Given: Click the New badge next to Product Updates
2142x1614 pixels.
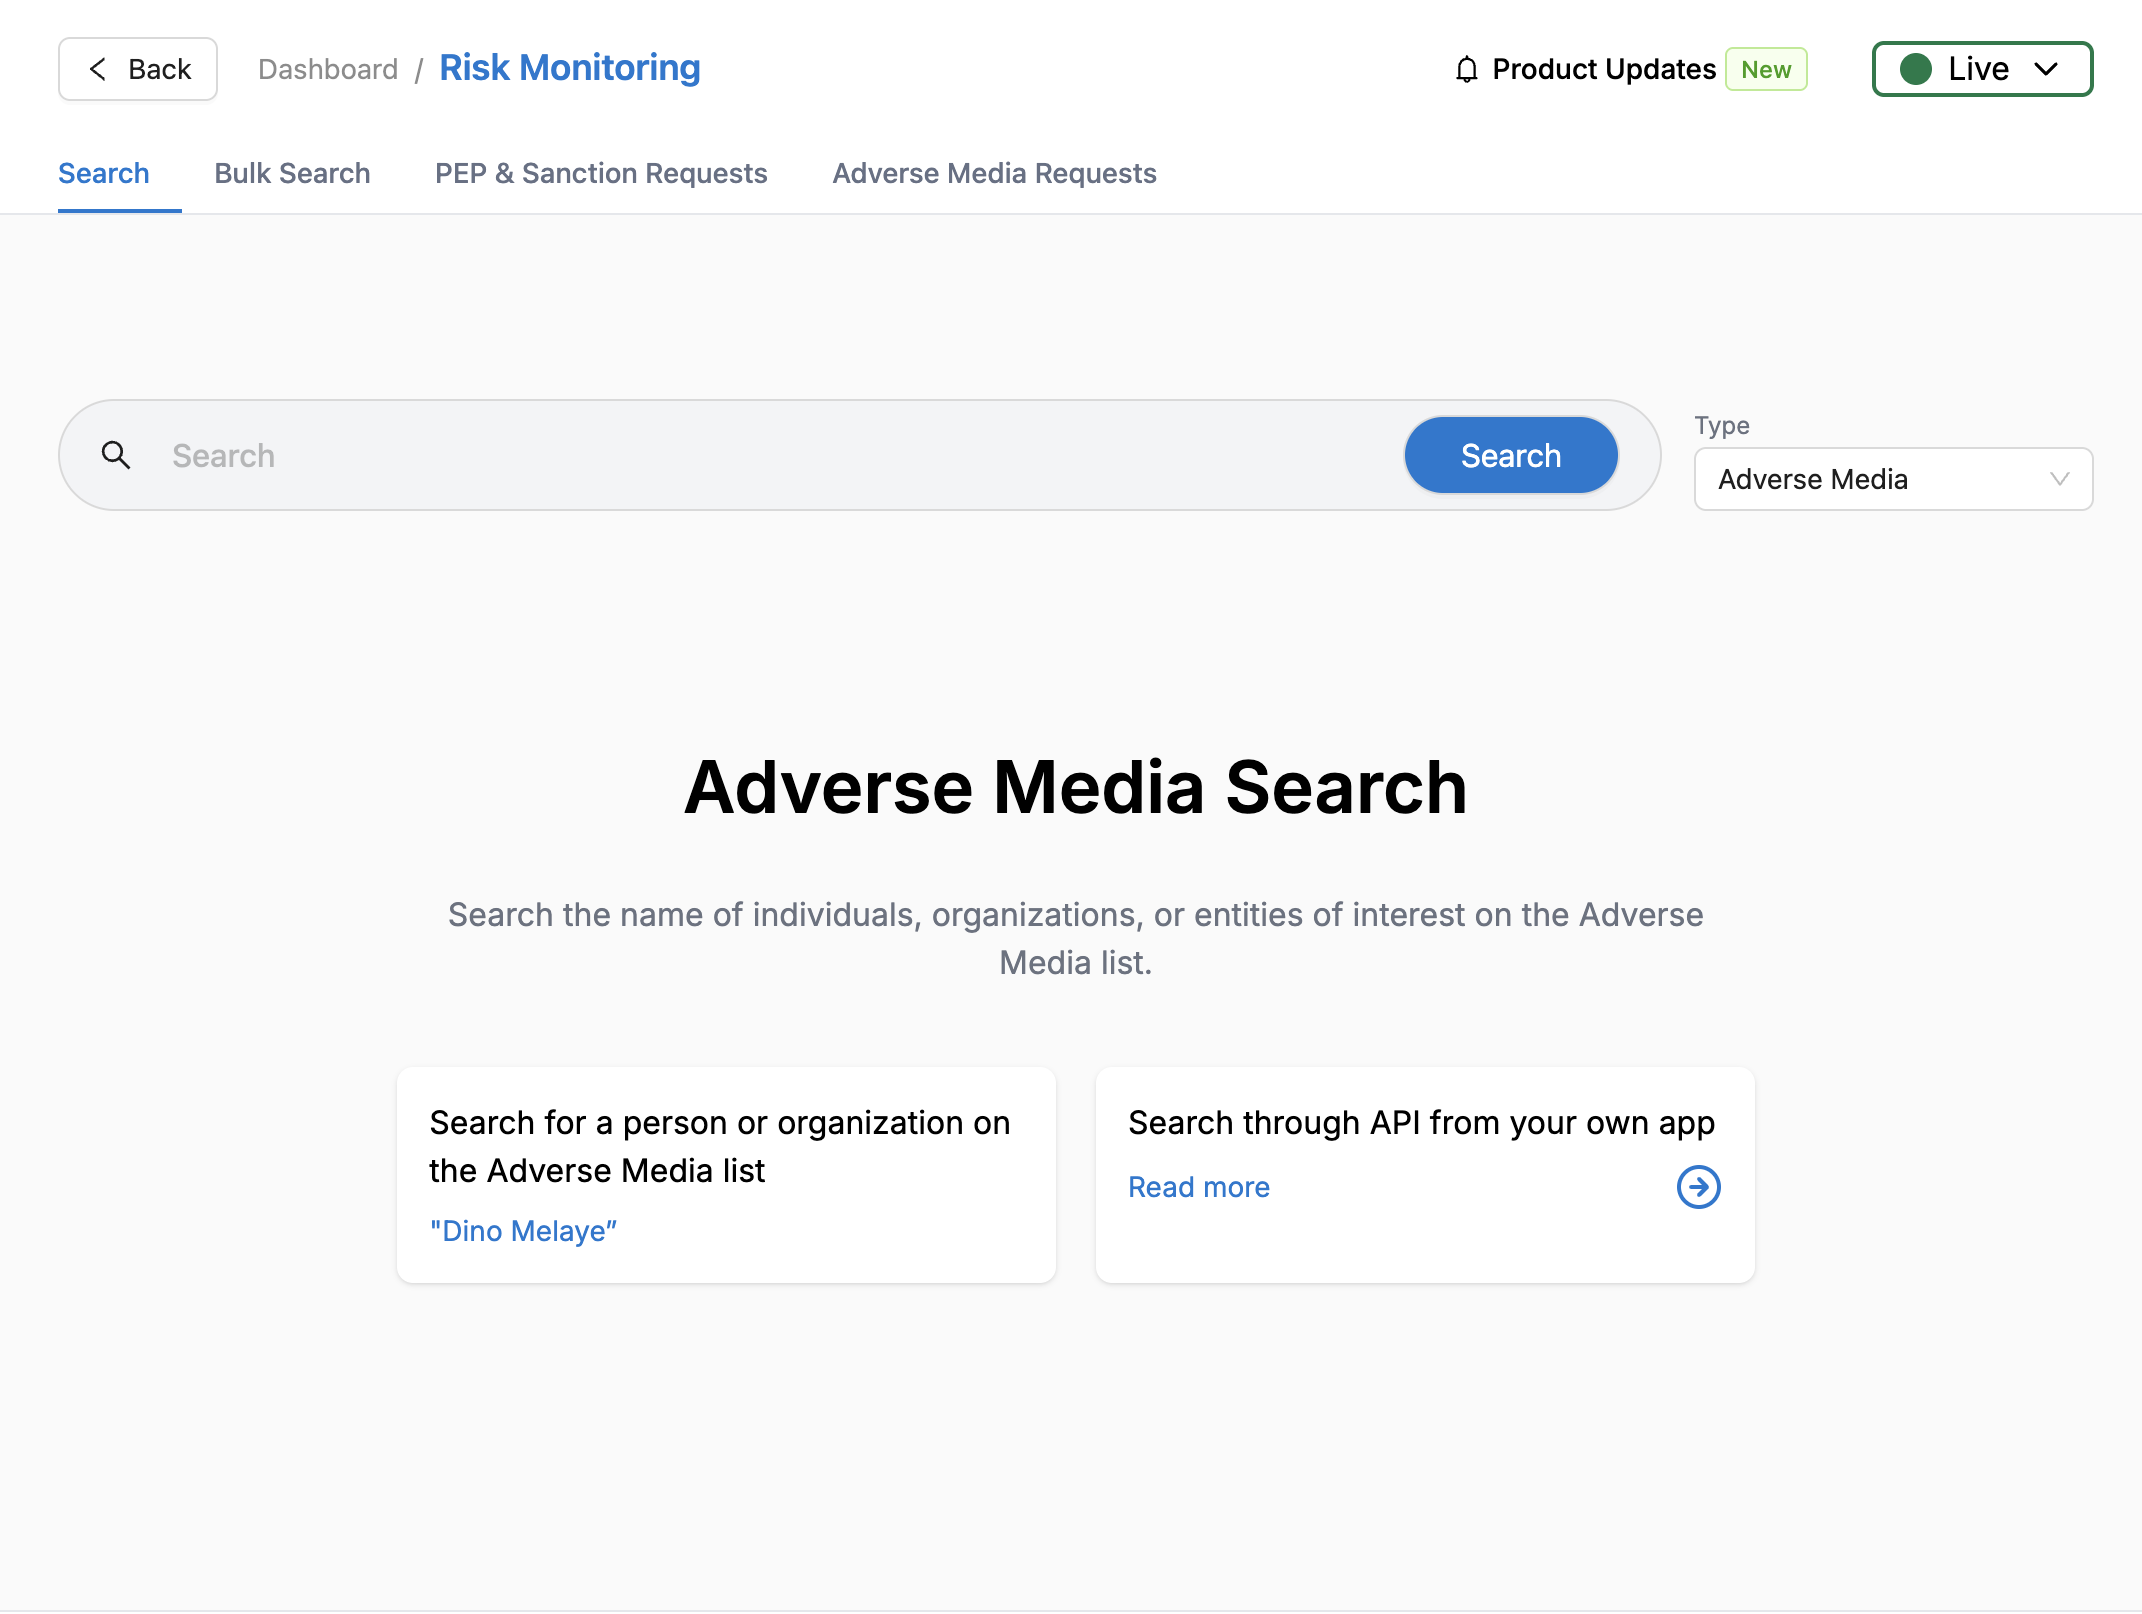Looking at the screenshot, I should tap(1766, 69).
